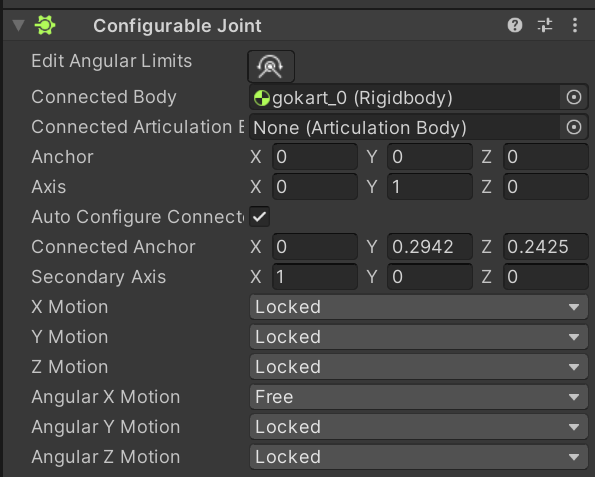Click the Secondary Axis X input field

[x=315, y=277]
